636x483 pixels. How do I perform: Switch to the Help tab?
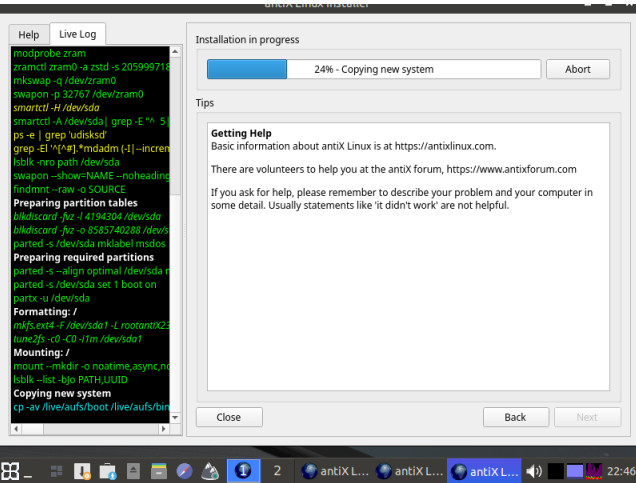[x=29, y=35]
